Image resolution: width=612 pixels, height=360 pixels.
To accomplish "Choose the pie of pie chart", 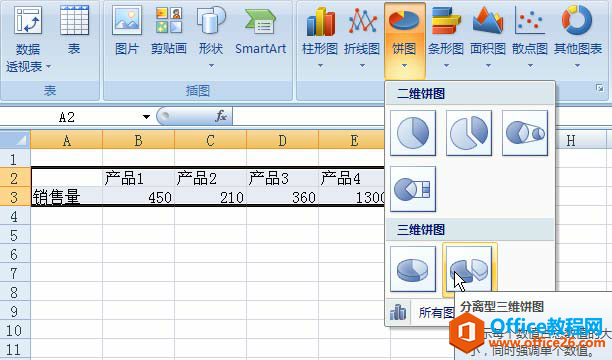I will pyautogui.click(x=525, y=133).
